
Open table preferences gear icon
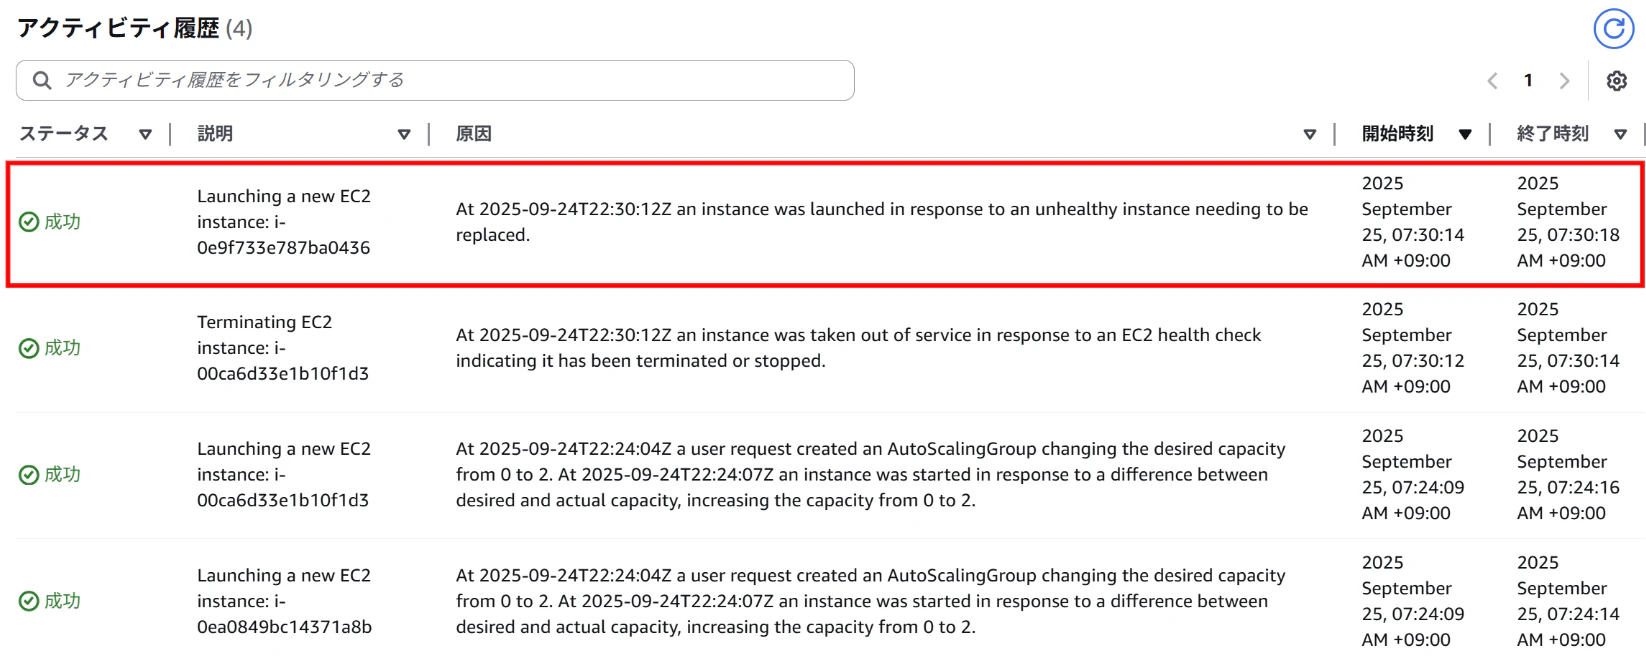pos(1617,81)
